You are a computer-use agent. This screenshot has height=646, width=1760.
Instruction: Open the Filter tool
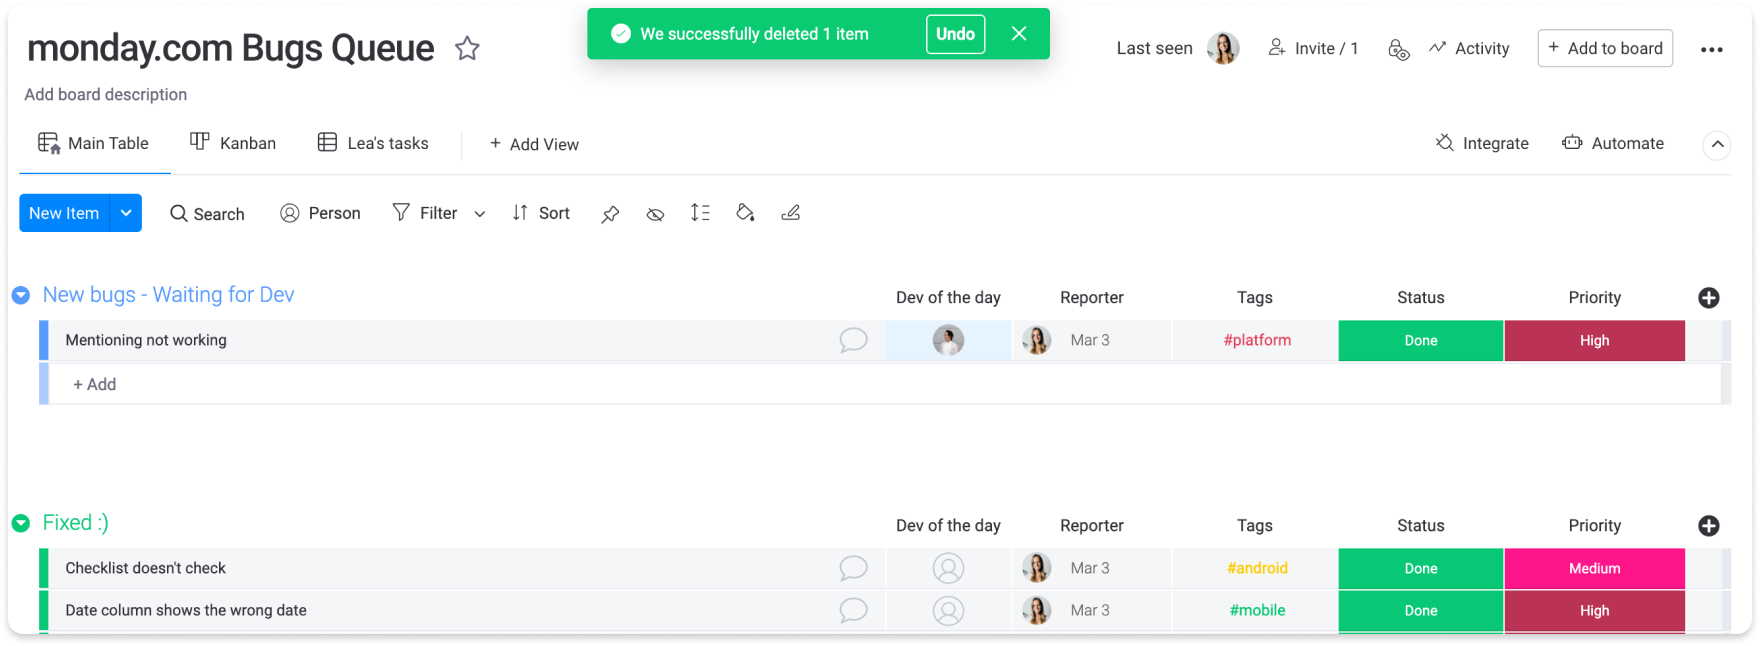tap(425, 213)
